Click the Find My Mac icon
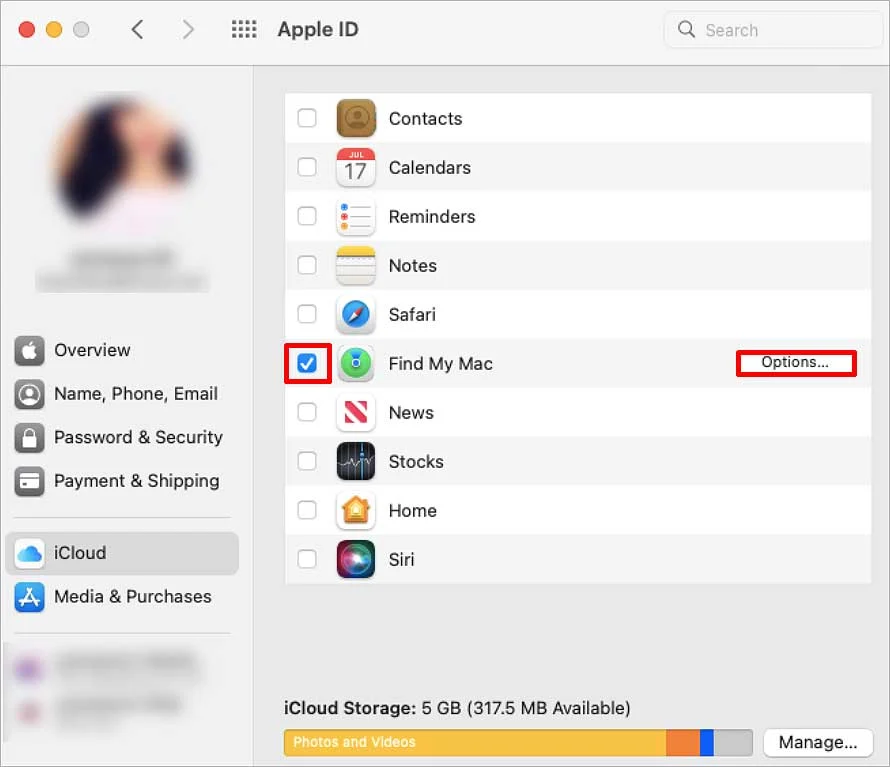Viewport: 890px width, 767px height. coord(355,363)
